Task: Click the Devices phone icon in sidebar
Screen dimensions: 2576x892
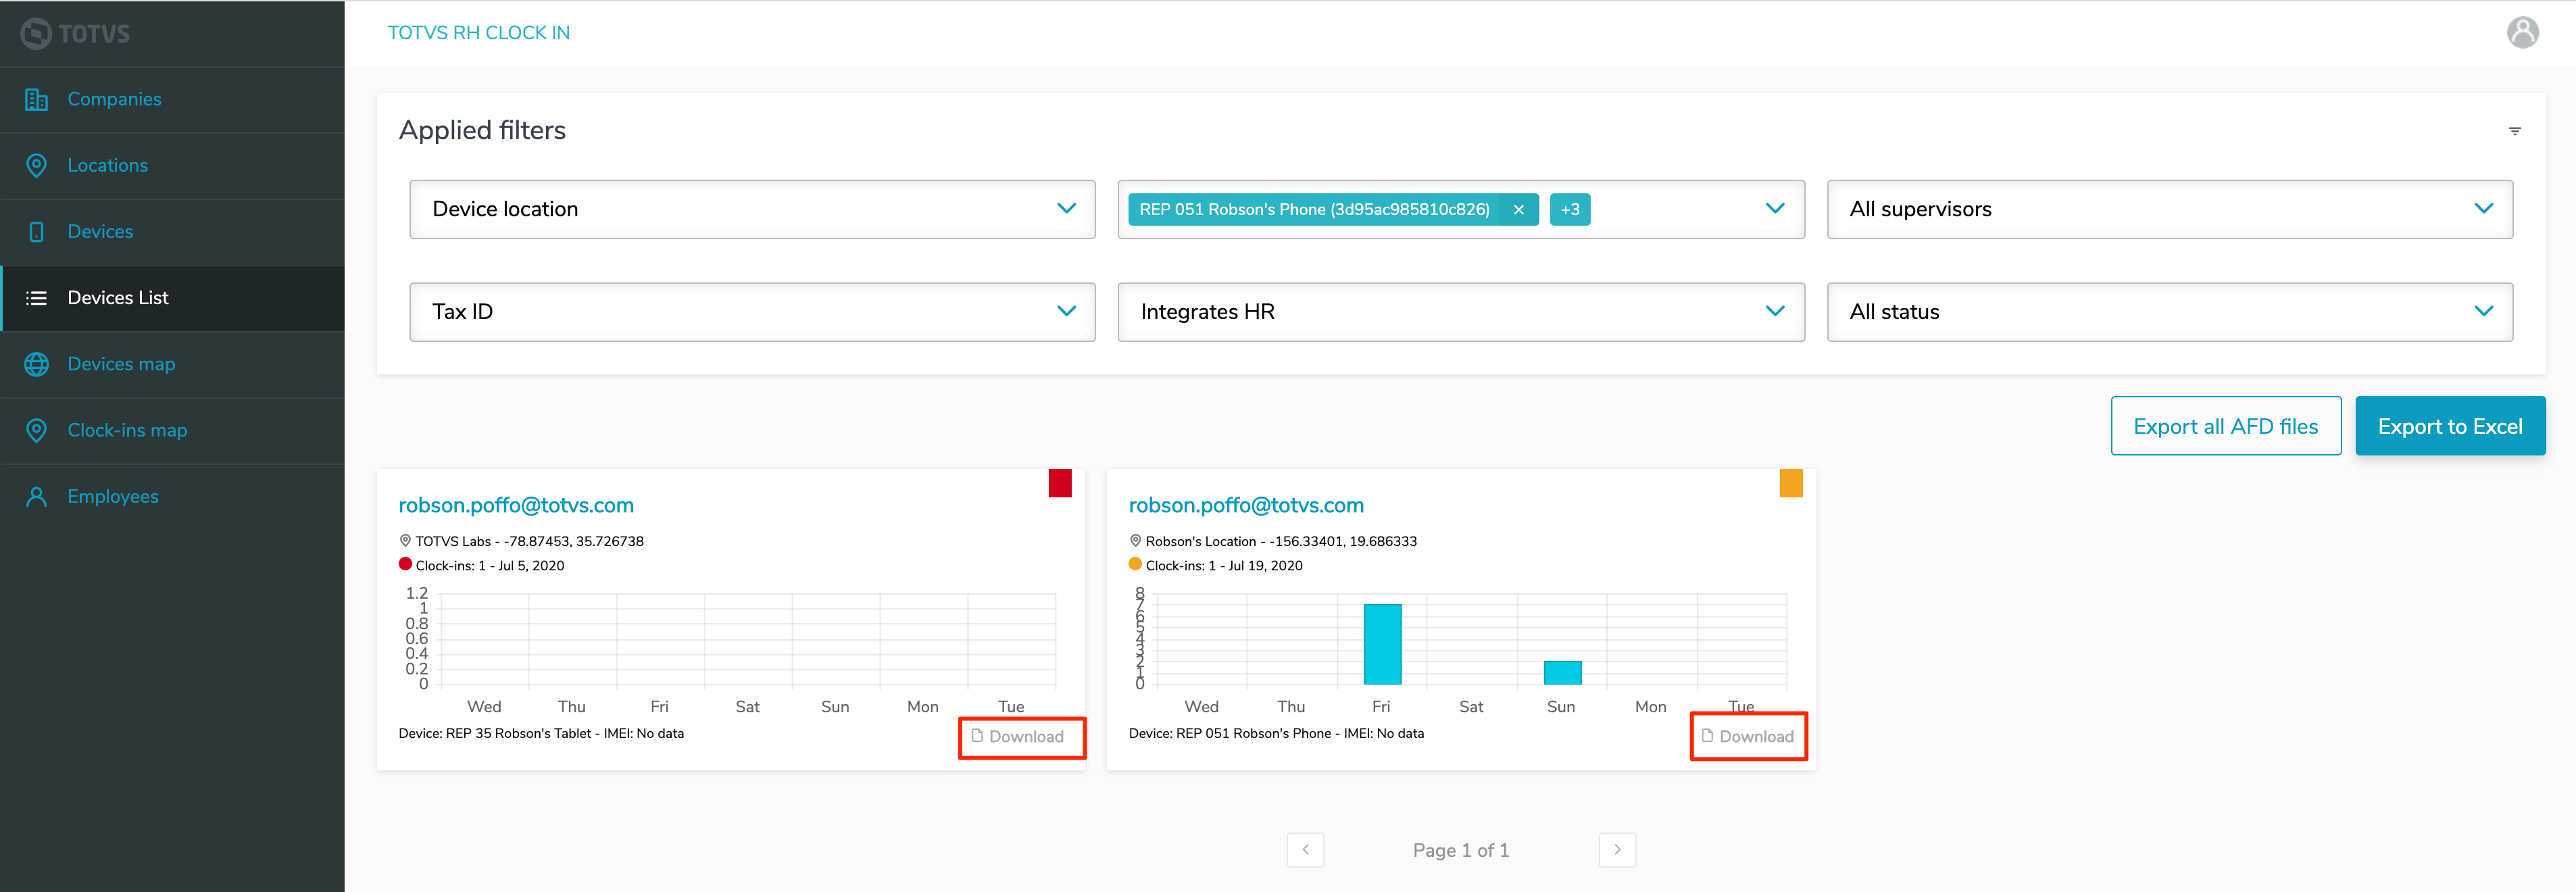Action: 36,231
